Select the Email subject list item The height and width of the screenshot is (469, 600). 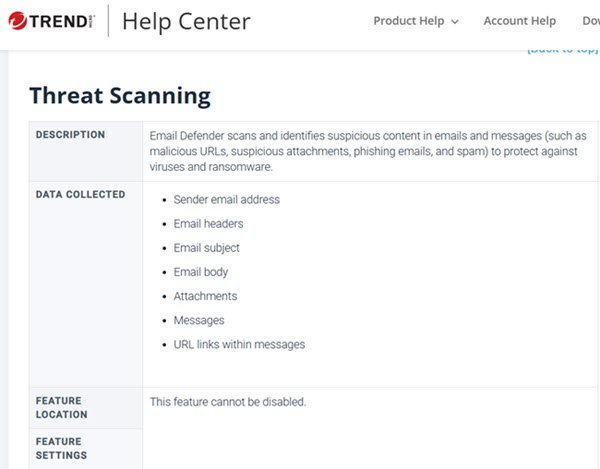click(x=206, y=248)
